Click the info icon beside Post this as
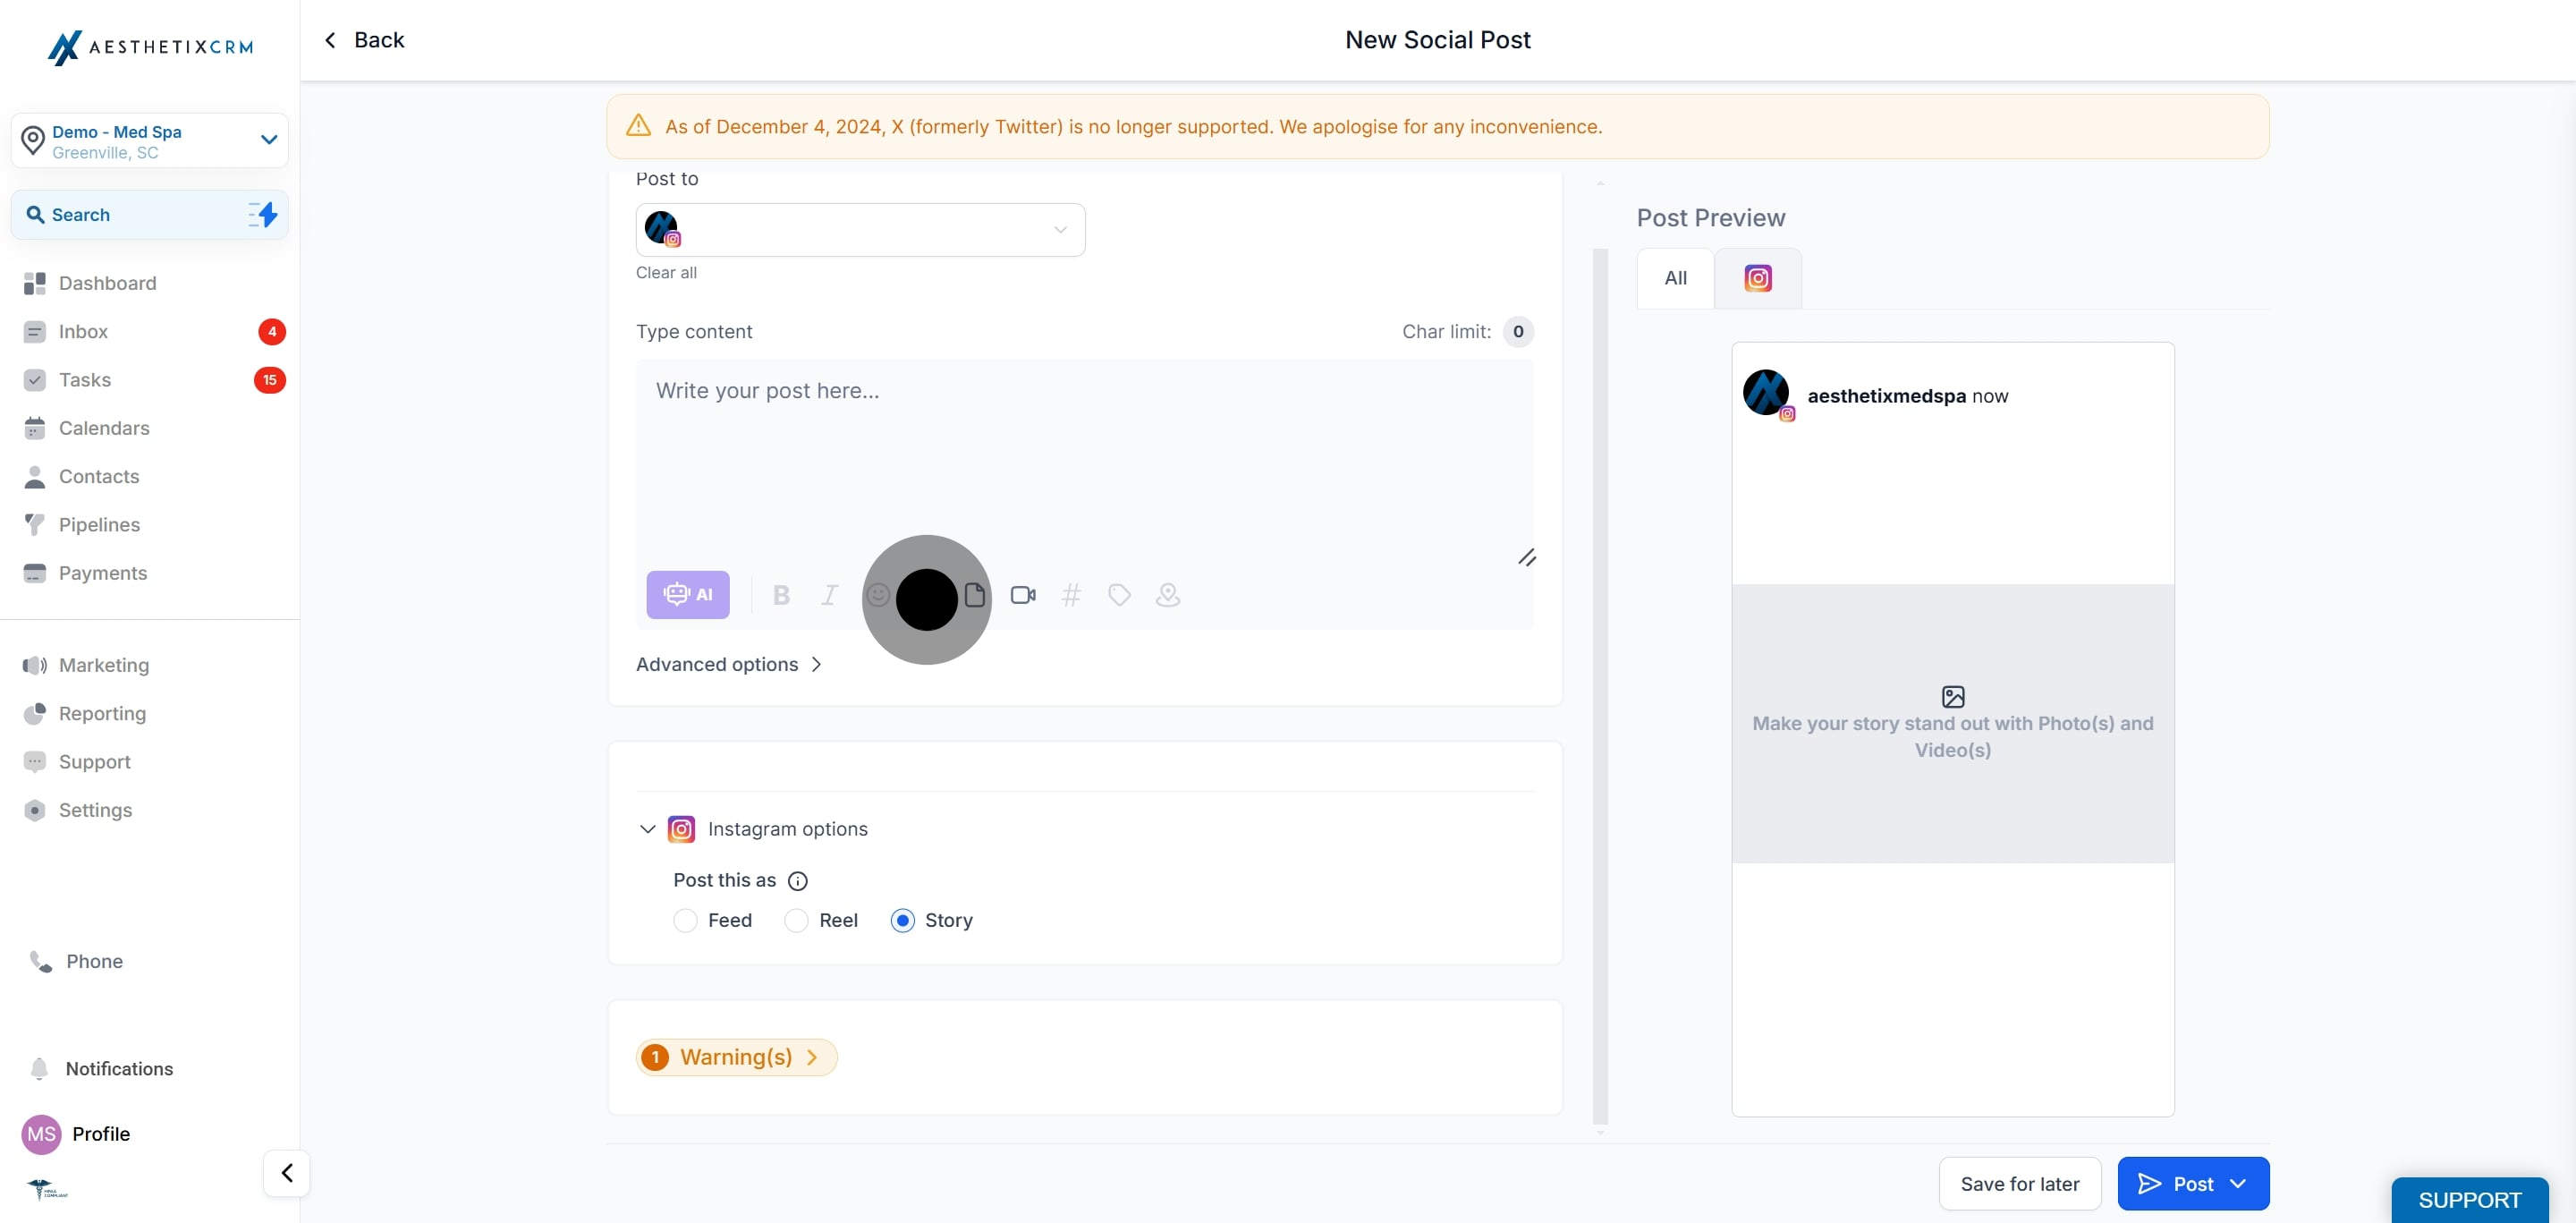Screen dimensions: 2576x1223 click(797, 881)
